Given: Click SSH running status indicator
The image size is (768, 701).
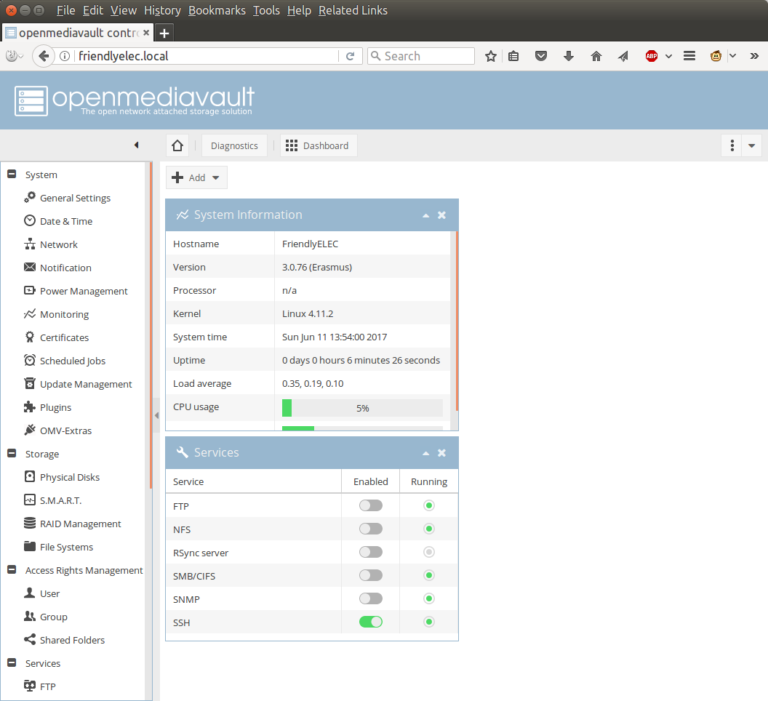Looking at the screenshot, I should coord(429,622).
